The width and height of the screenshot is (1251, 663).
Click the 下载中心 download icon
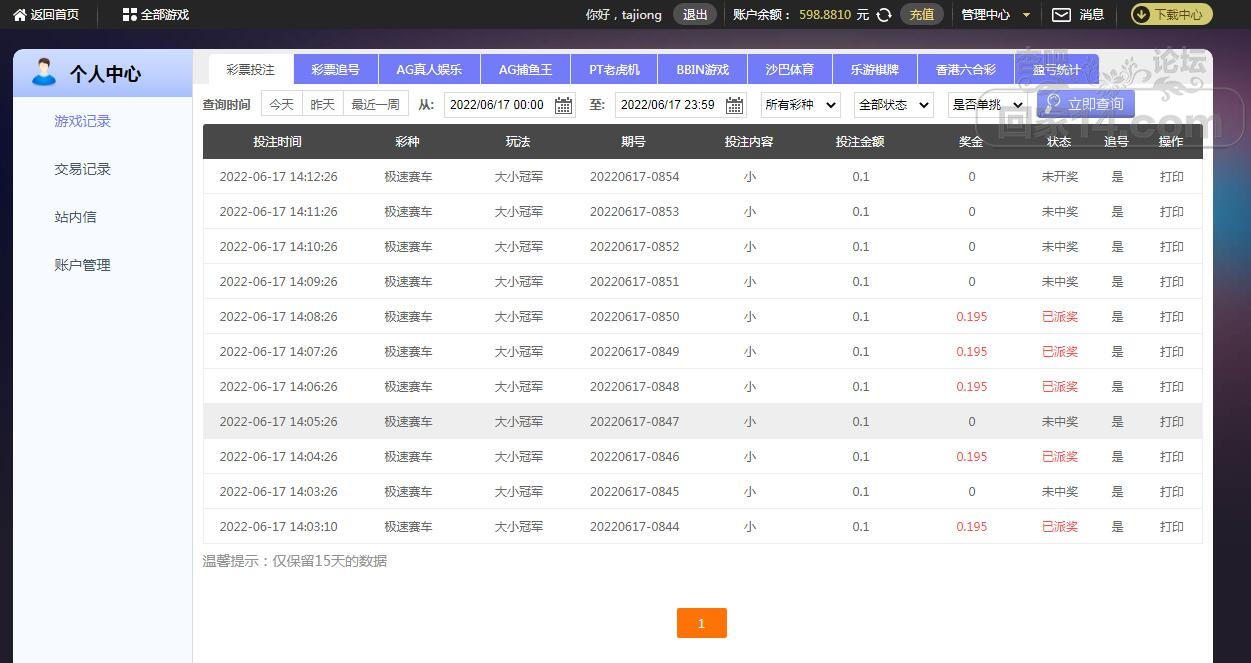coord(1141,15)
